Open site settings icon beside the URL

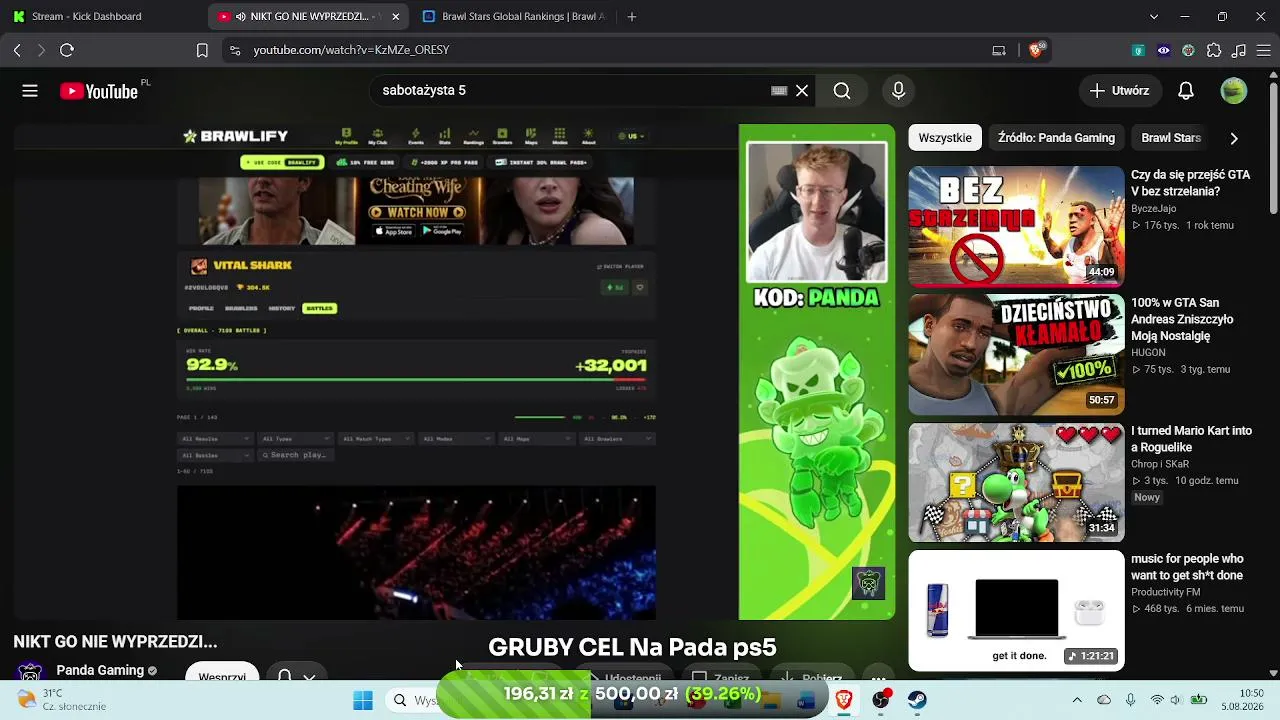[234, 50]
